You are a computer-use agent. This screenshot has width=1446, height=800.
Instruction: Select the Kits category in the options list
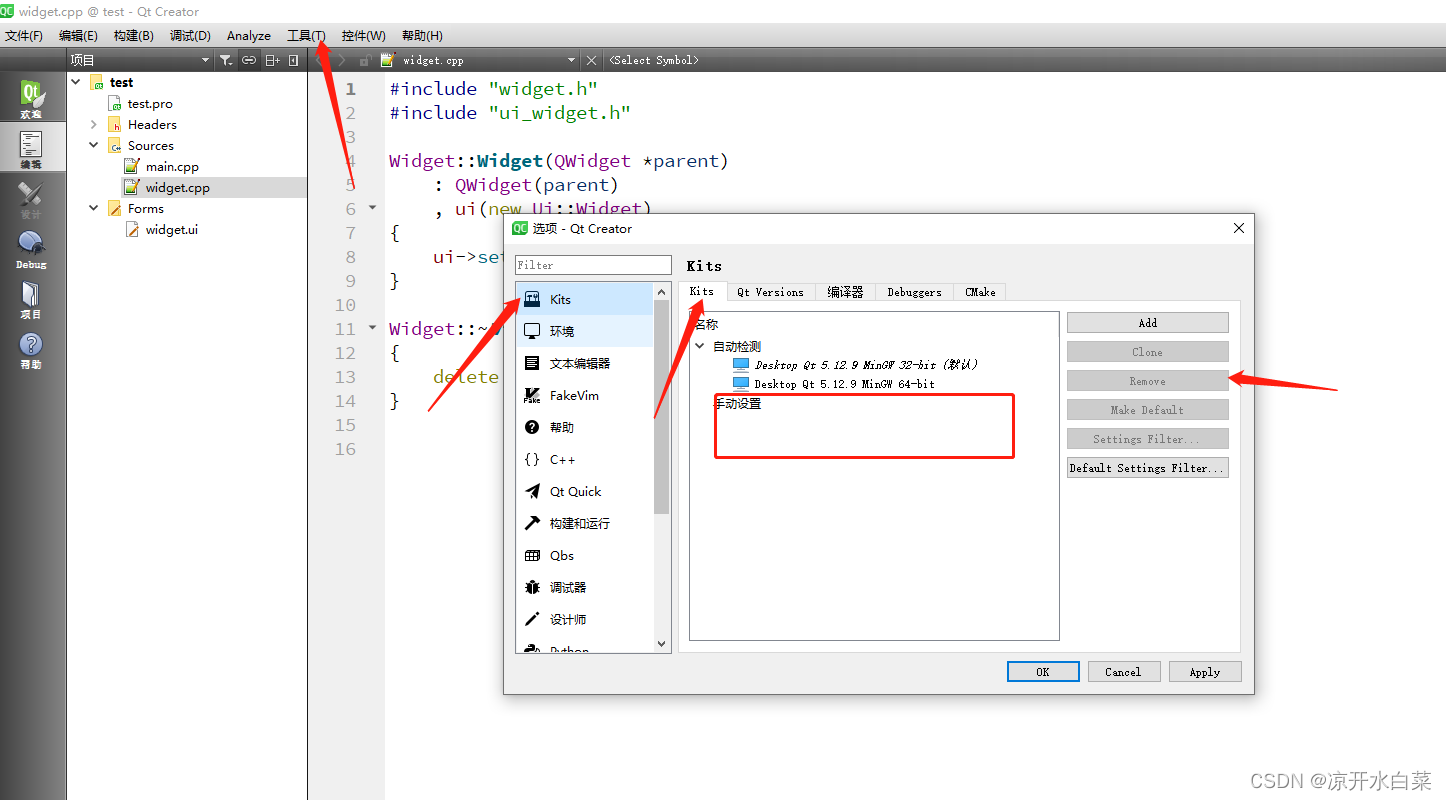point(585,299)
